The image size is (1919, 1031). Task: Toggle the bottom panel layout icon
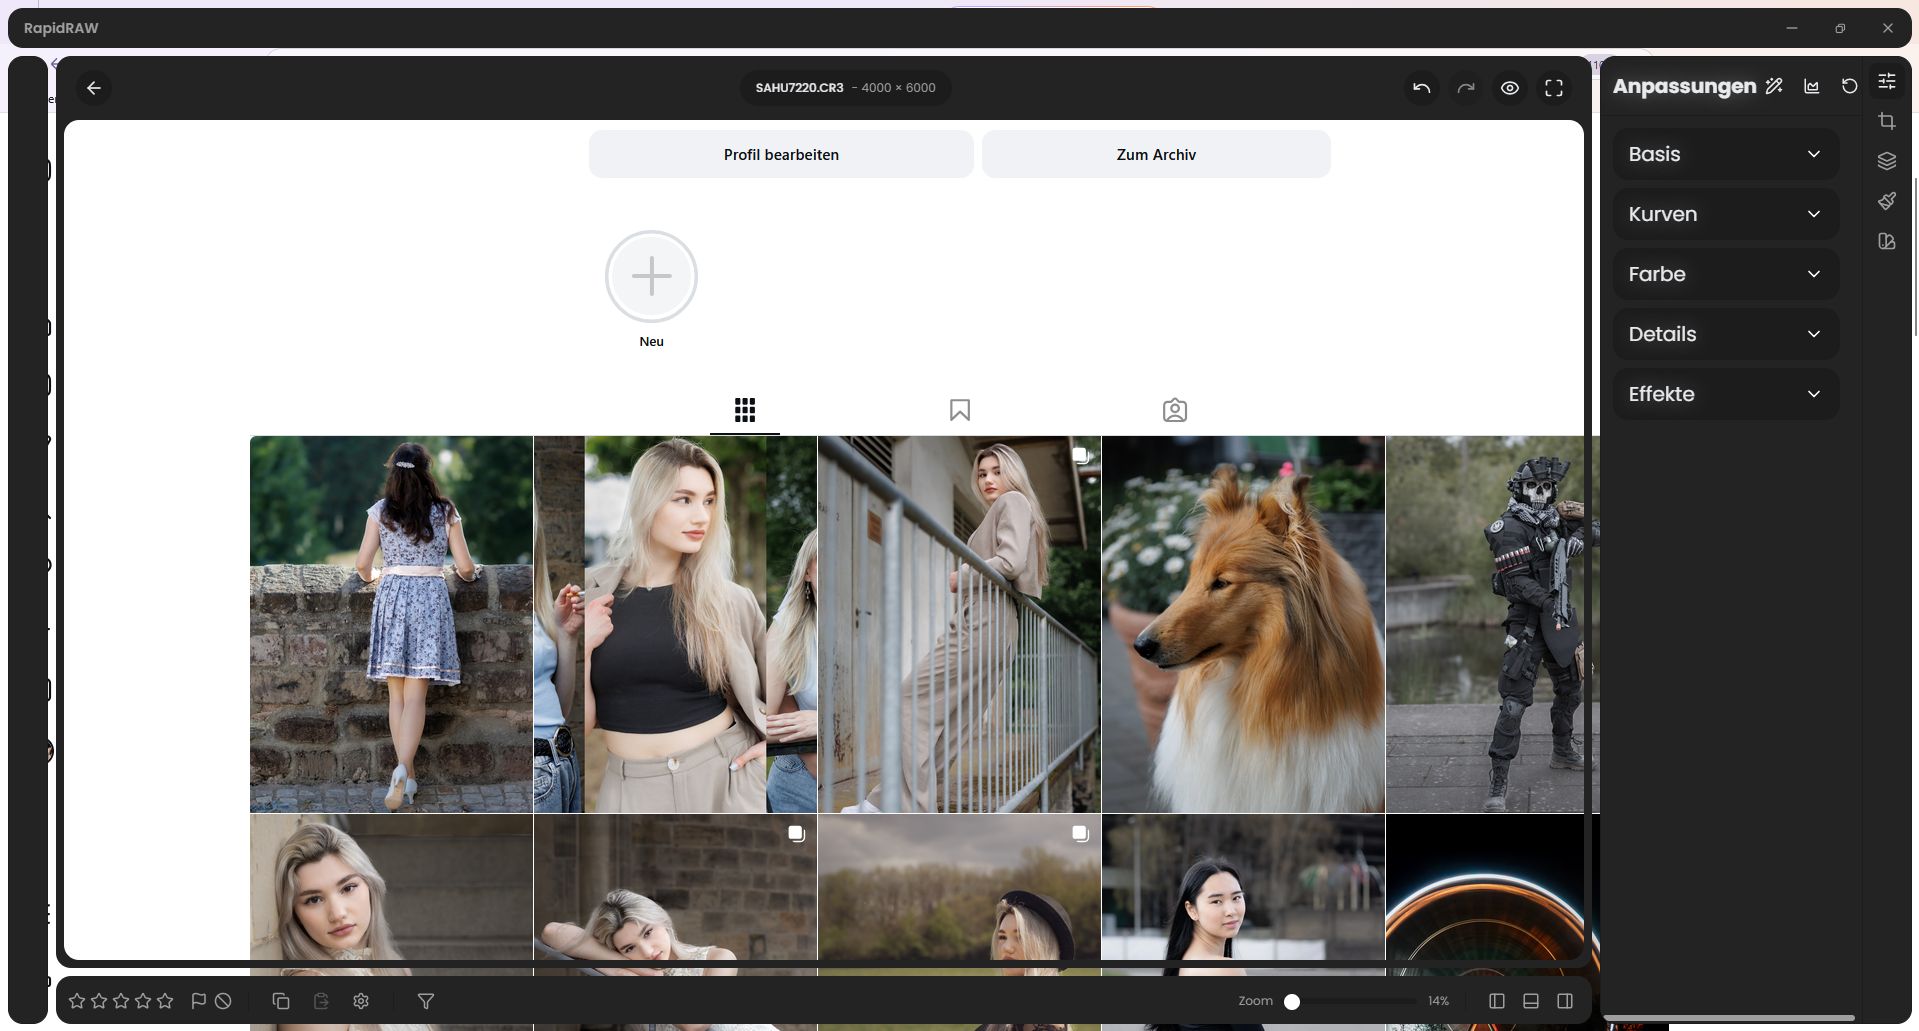pos(1531,1001)
